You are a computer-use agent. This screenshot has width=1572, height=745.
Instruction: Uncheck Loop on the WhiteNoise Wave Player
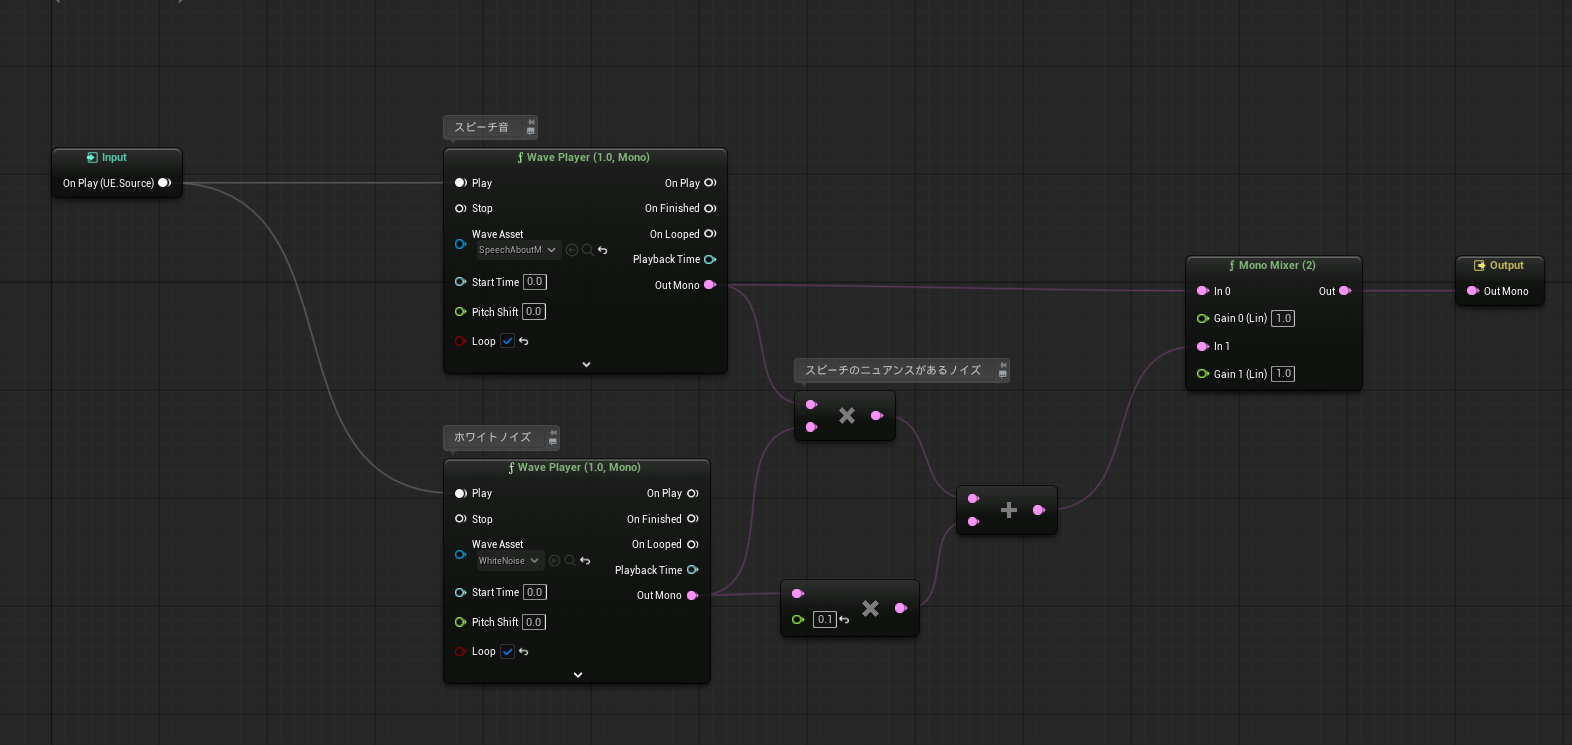(x=507, y=652)
